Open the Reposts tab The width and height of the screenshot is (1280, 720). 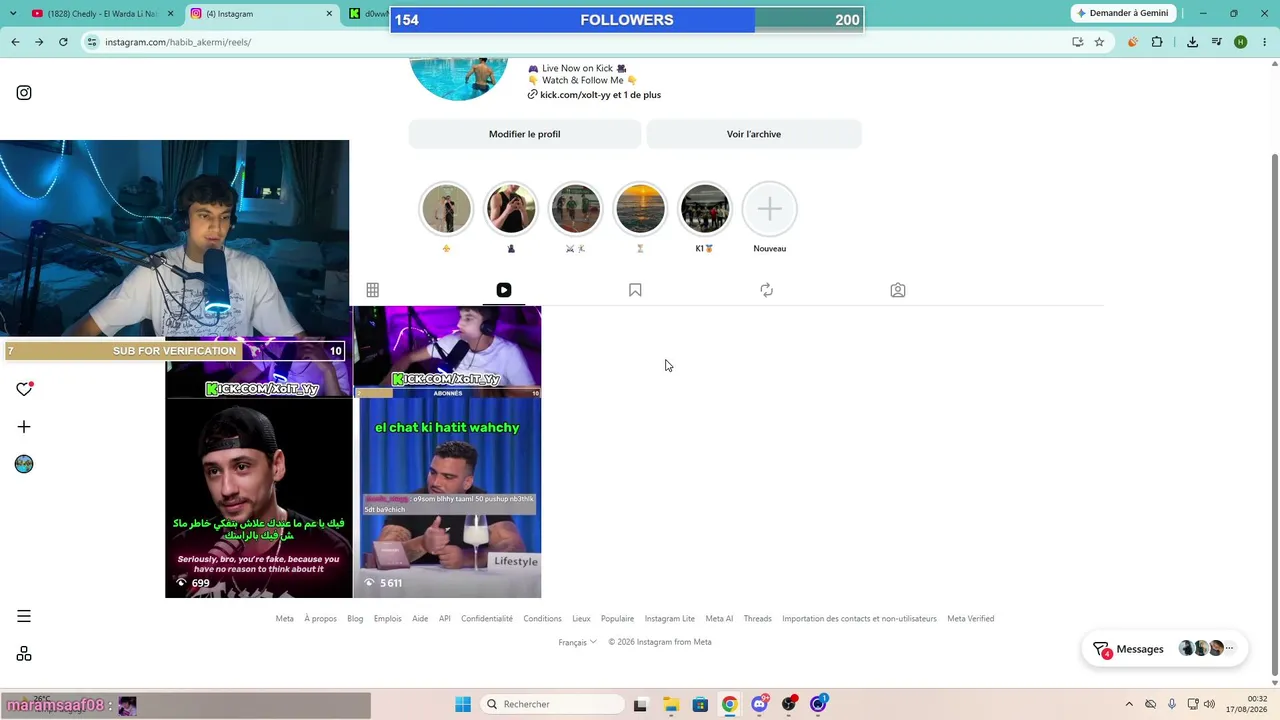[766, 290]
